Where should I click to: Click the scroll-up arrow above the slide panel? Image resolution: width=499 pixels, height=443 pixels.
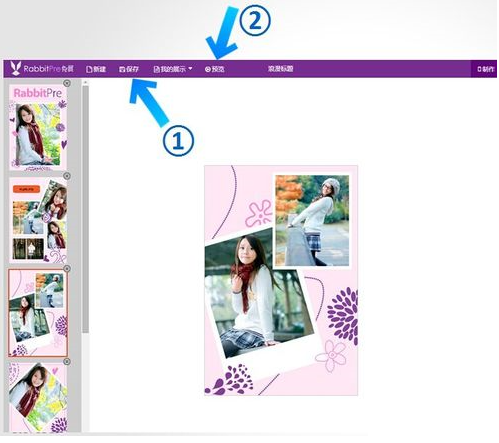coord(85,82)
